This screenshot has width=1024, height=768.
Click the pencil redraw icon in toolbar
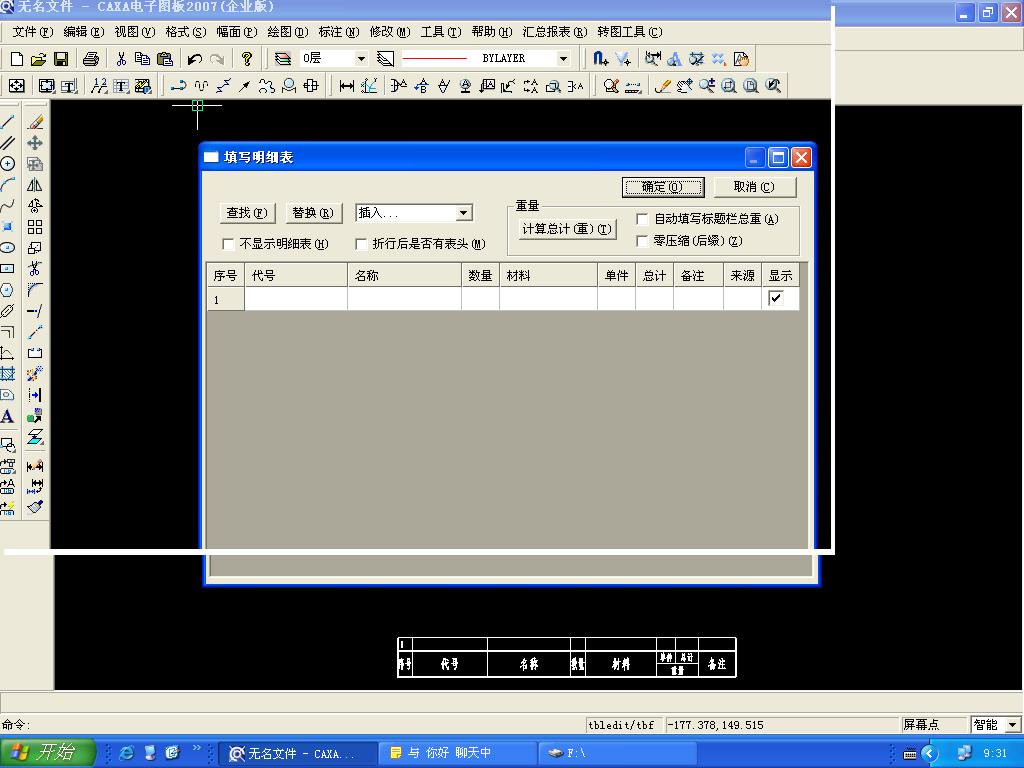[662, 86]
